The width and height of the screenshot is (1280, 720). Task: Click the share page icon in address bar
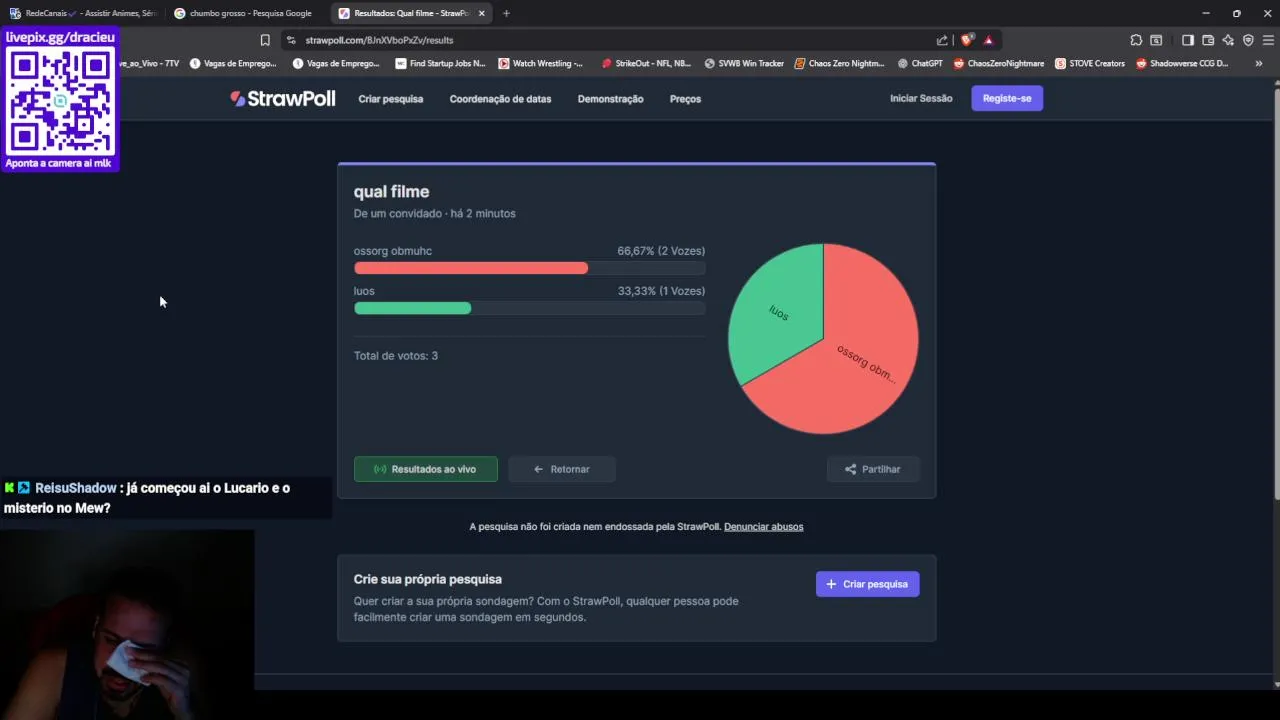coord(942,40)
